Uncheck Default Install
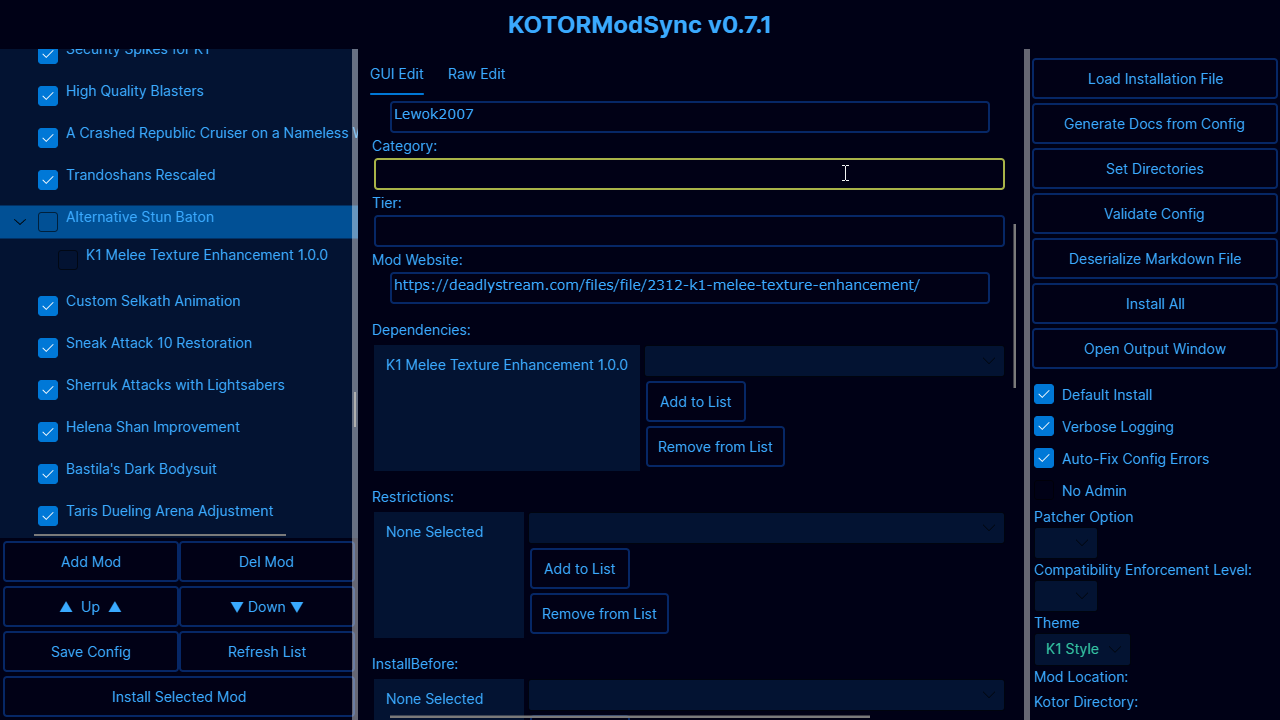1280x720 pixels. pos(1043,394)
